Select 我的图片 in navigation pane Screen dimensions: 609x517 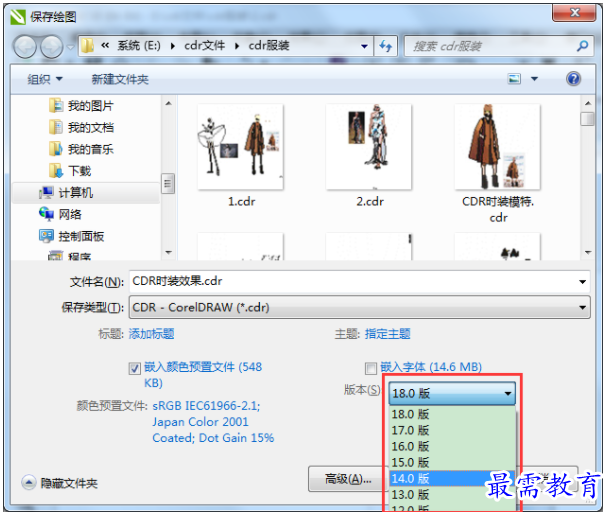tap(81, 105)
